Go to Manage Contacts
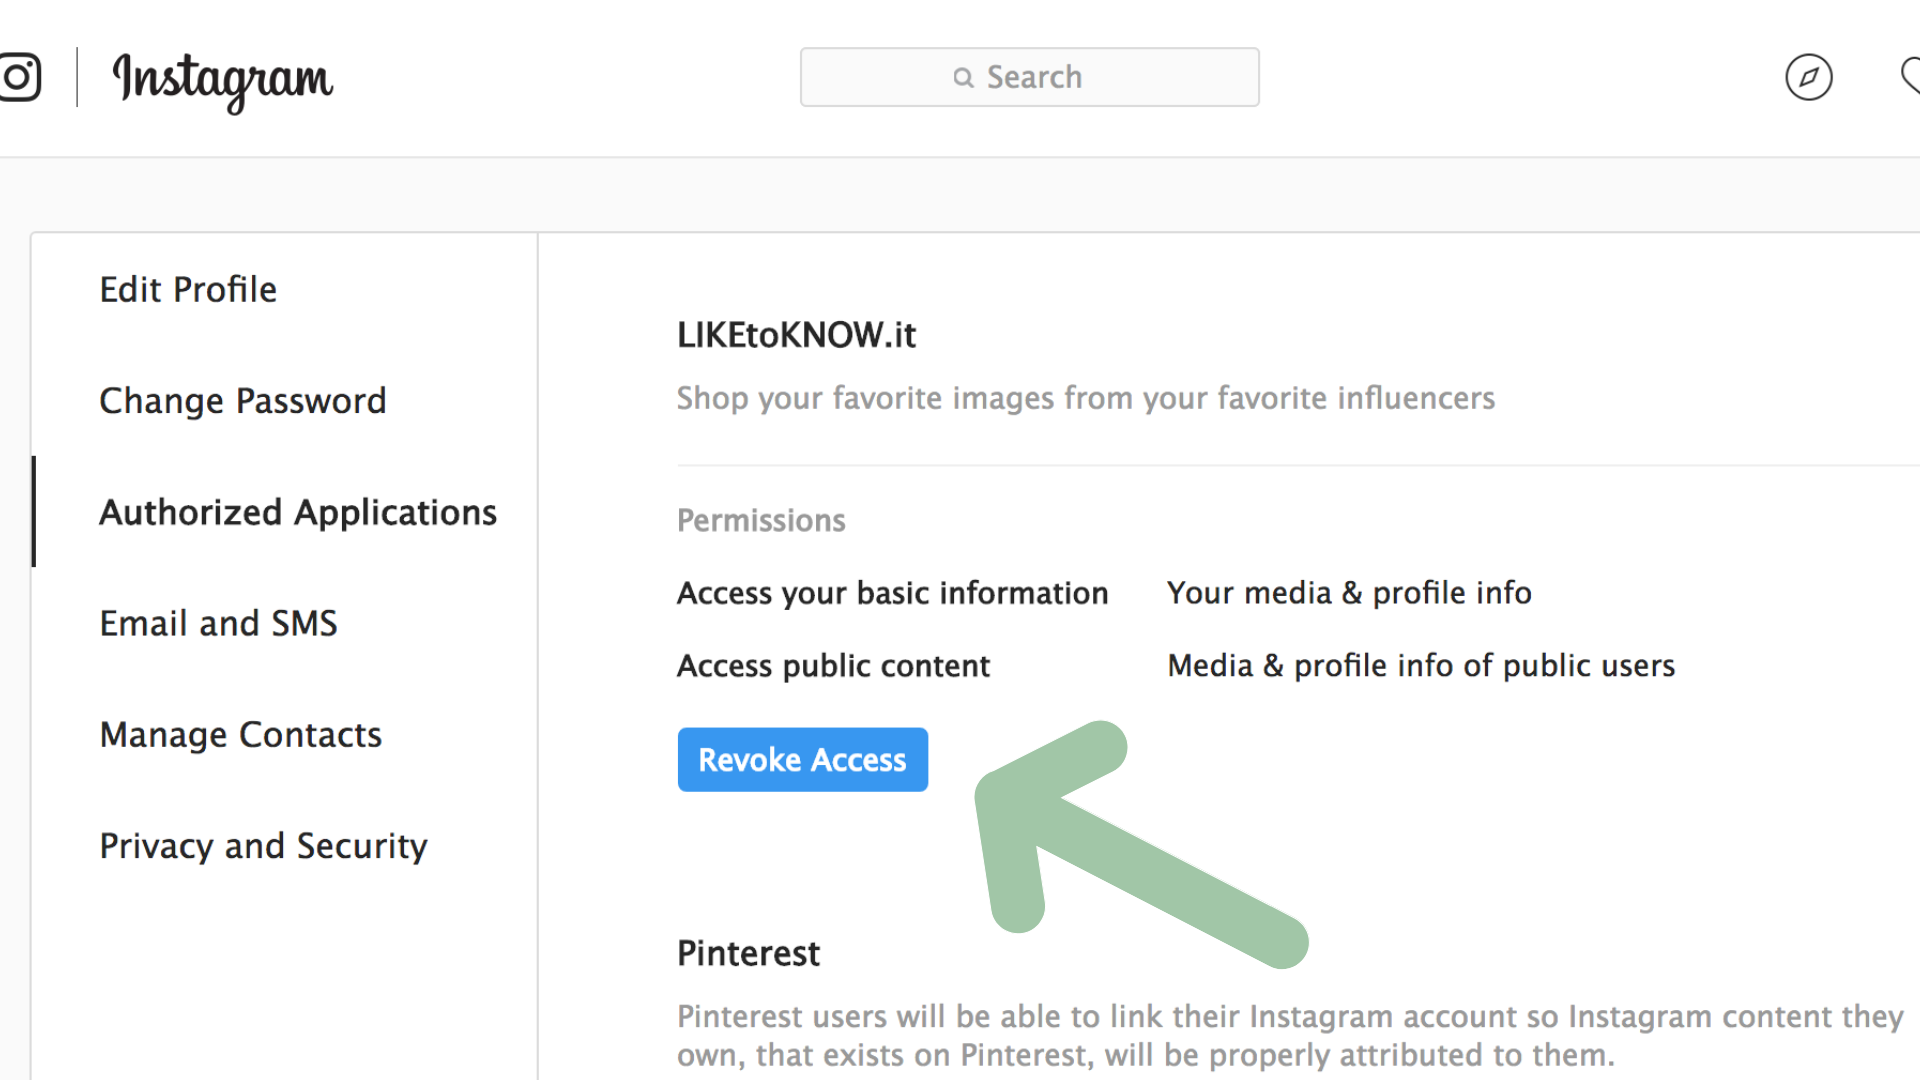 (240, 733)
